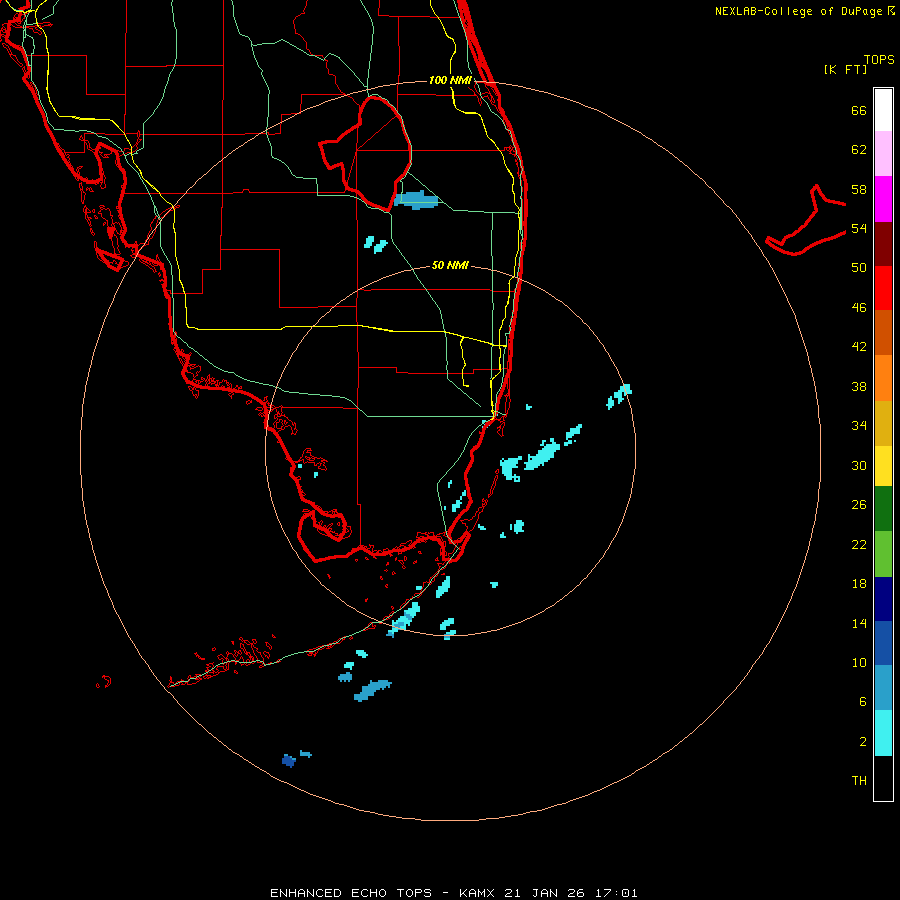Click legend value "10"

coord(859,662)
